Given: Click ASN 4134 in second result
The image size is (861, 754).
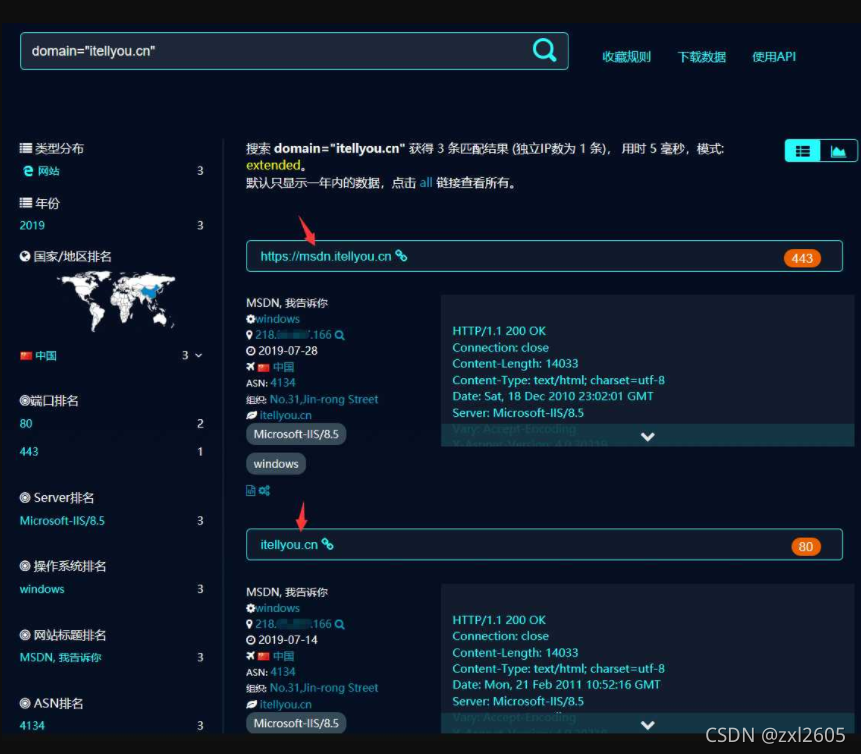Looking at the screenshot, I should [283, 672].
